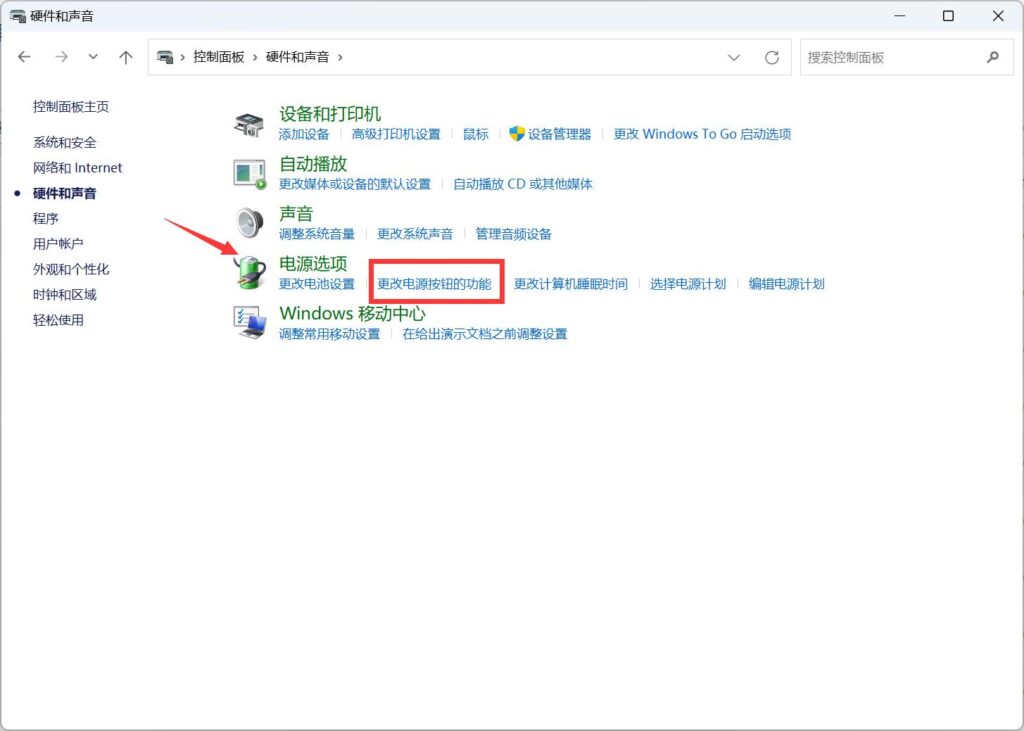Click the refresh icon in address bar

[772, 58]
